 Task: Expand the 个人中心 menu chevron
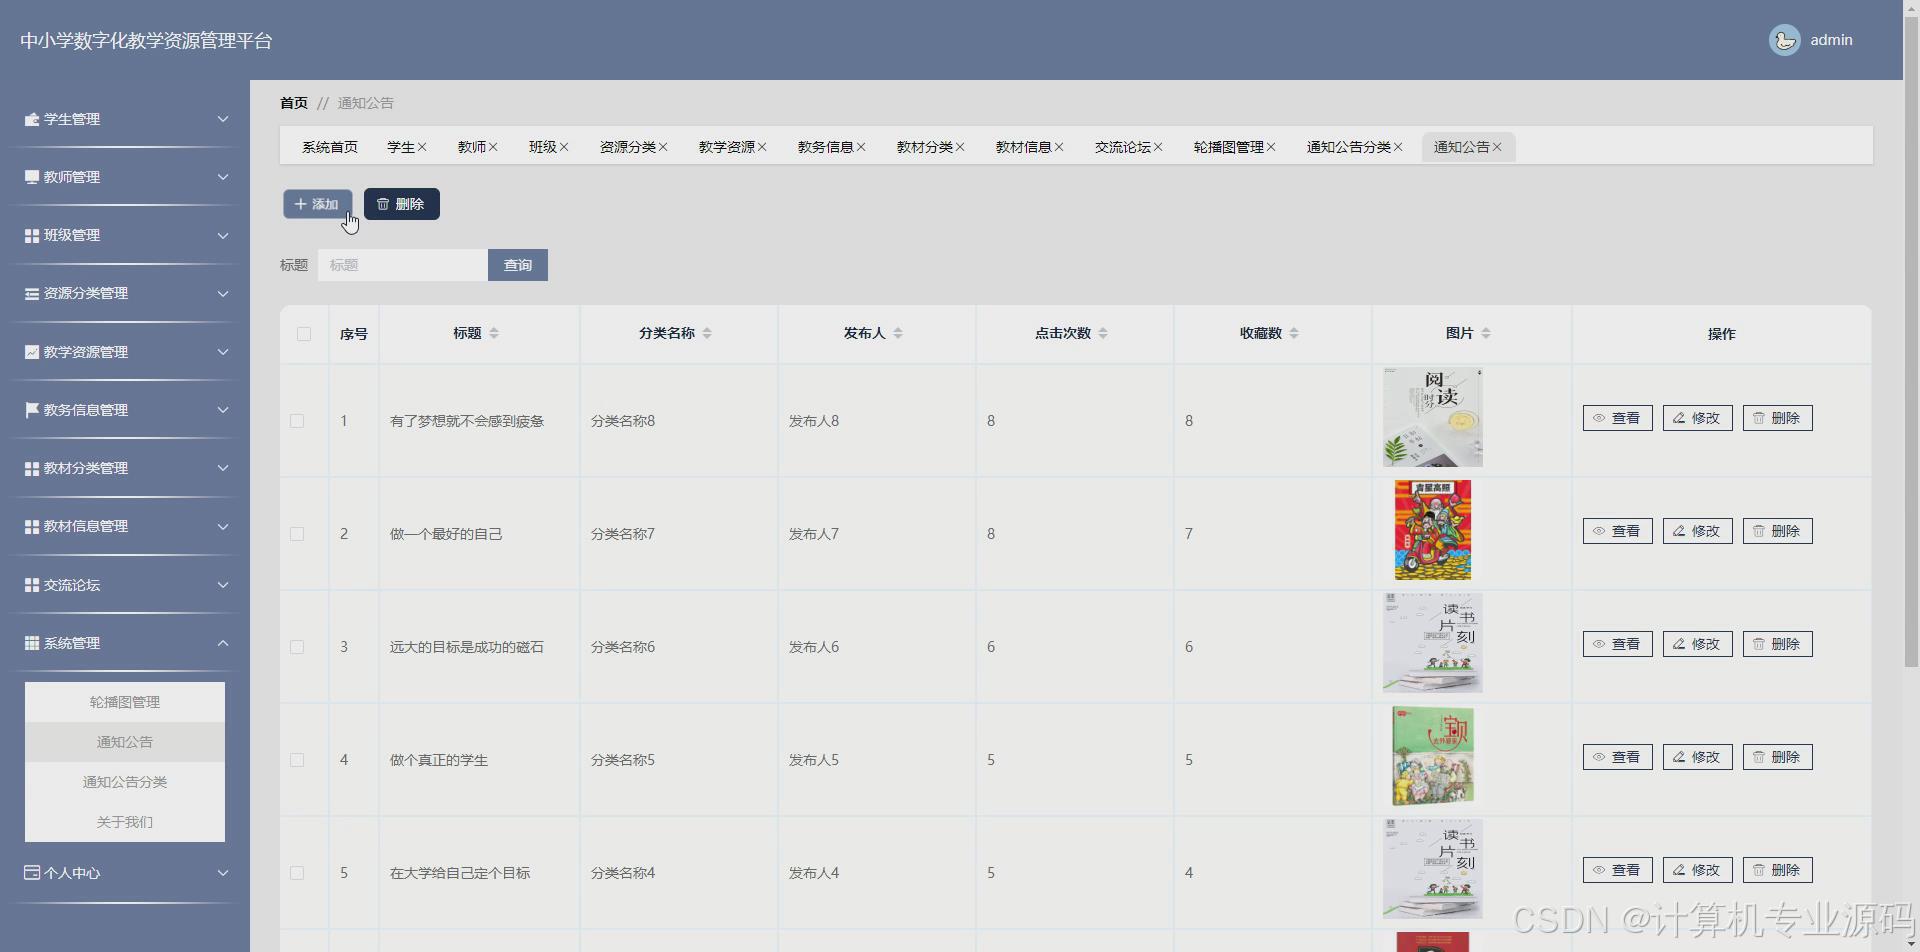[223, 873]
